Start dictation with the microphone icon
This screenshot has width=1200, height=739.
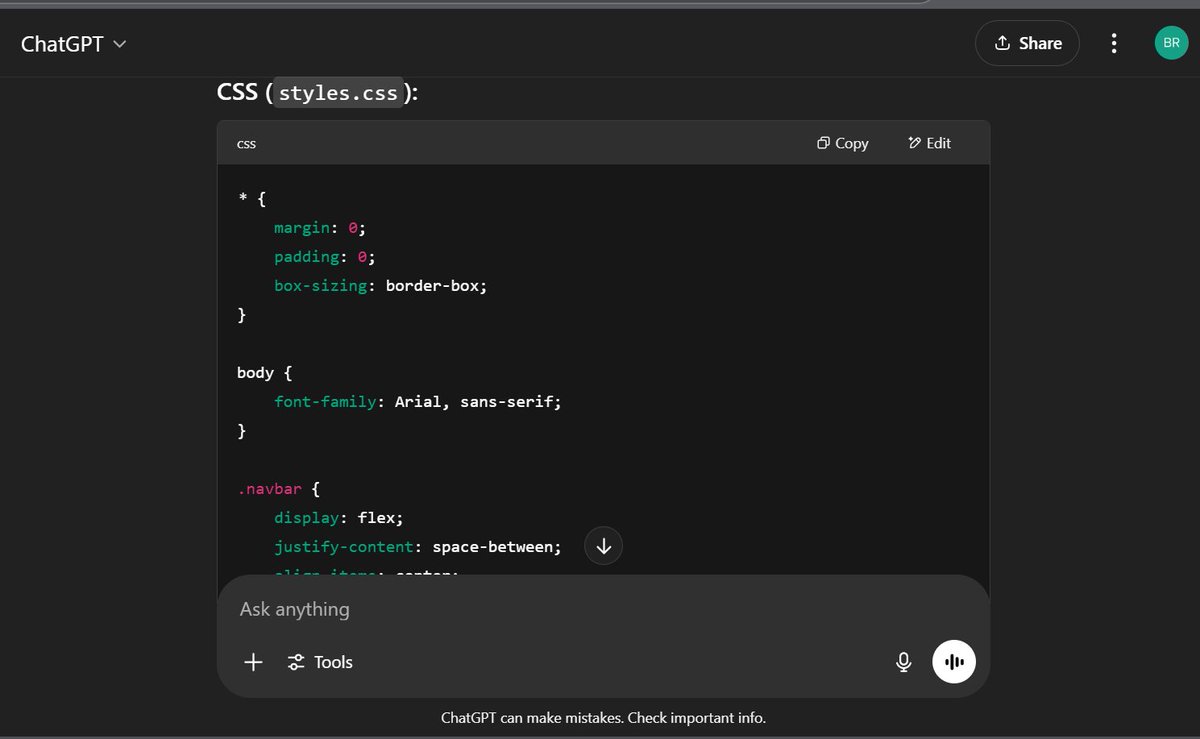[903, 662]
